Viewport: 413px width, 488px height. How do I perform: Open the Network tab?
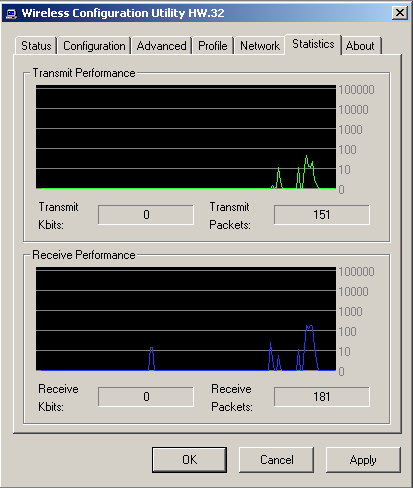[260, 46]
